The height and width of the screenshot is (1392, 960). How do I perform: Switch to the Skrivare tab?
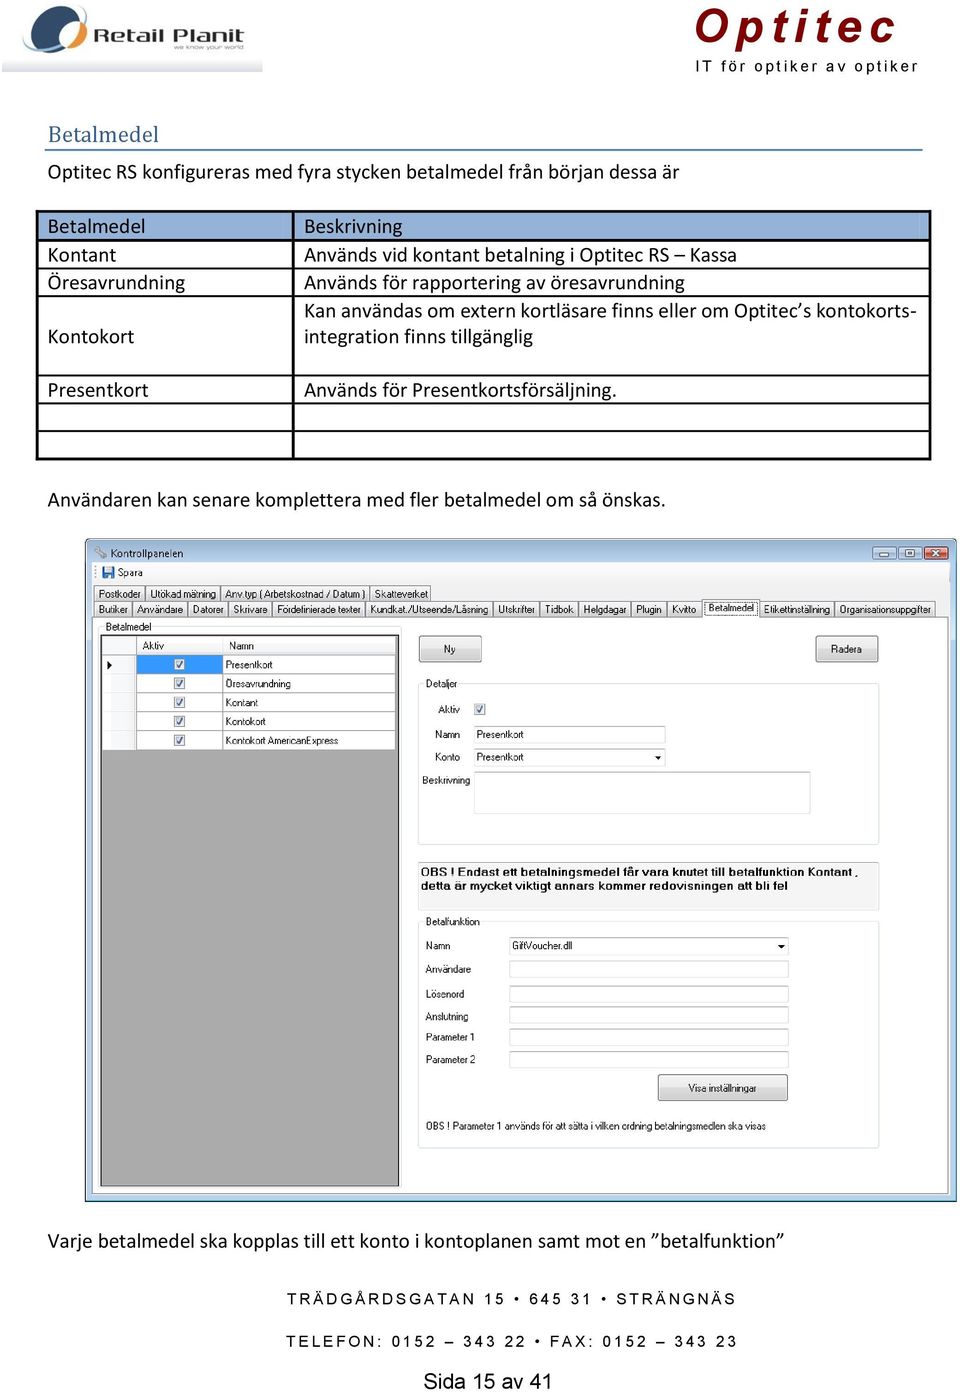click(250, 609)
